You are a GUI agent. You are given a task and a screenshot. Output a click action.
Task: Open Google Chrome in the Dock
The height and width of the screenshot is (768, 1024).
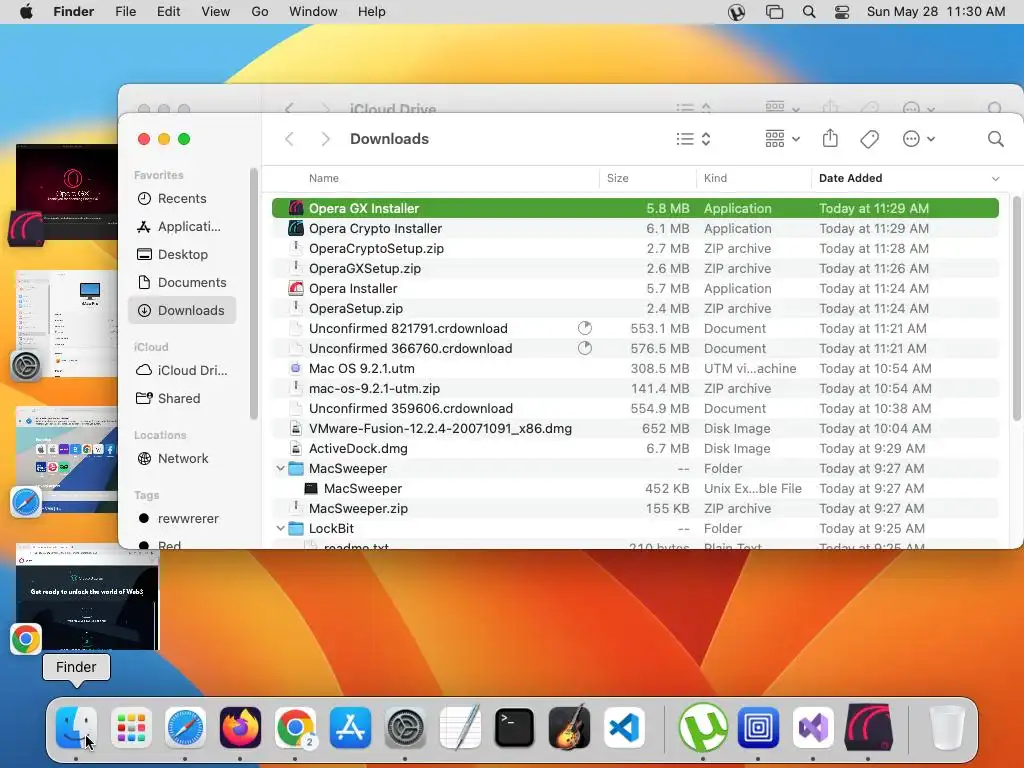tap(295, 727)
